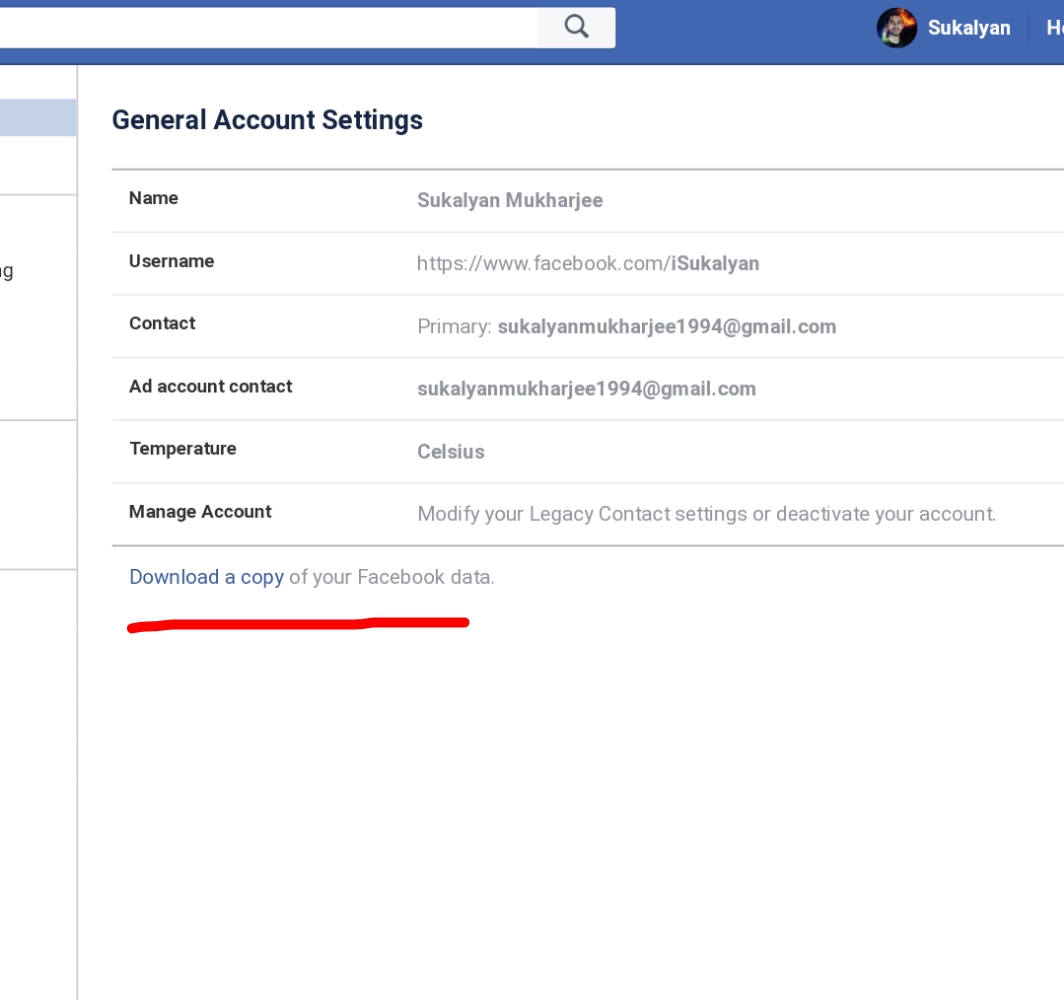Image resolution: width=1064 pixels, height=1000 pixels.
Task: Select the Sukalyan Mukharjee name value
Action: 510,200
